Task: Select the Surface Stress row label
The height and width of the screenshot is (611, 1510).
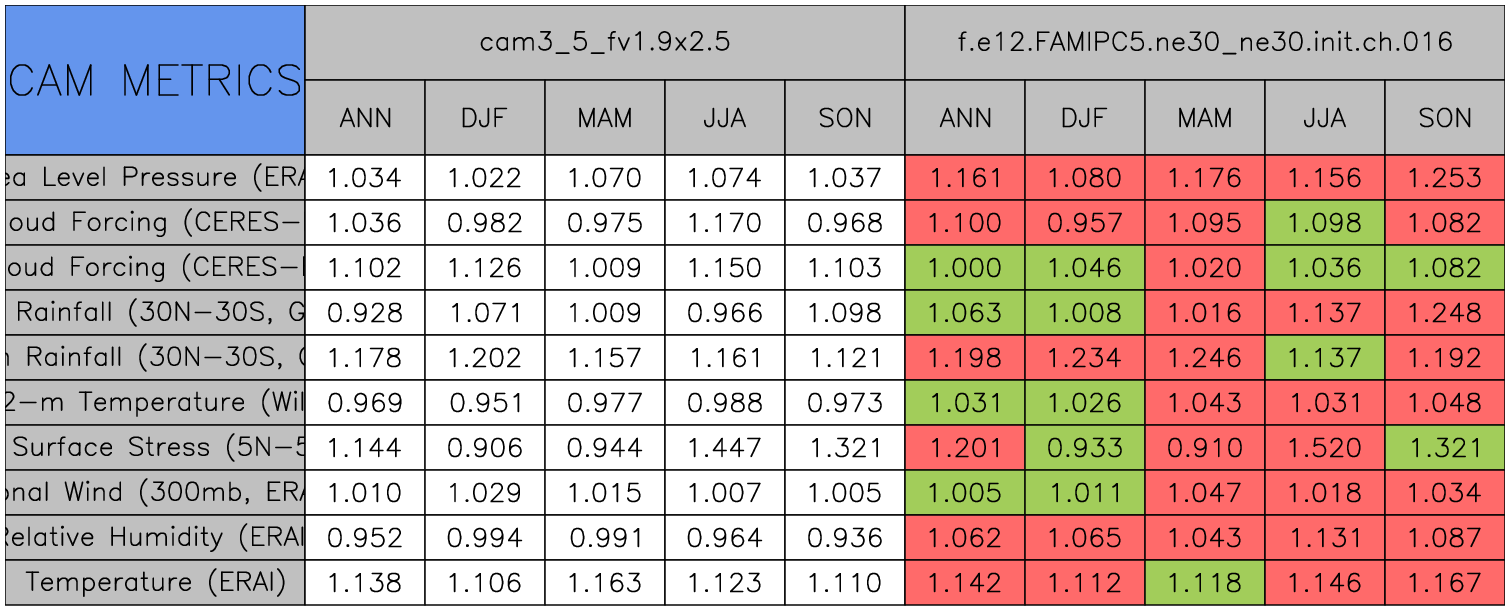Action: coord(155,448)
